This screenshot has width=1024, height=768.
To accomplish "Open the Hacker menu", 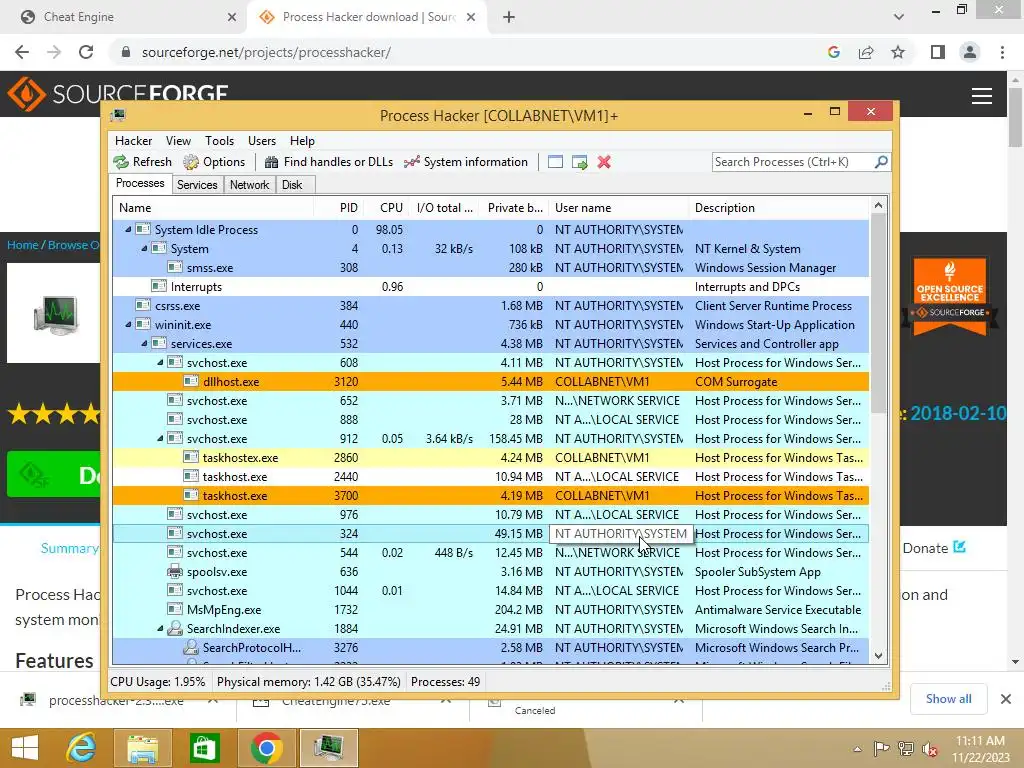I will click(133, 140).
